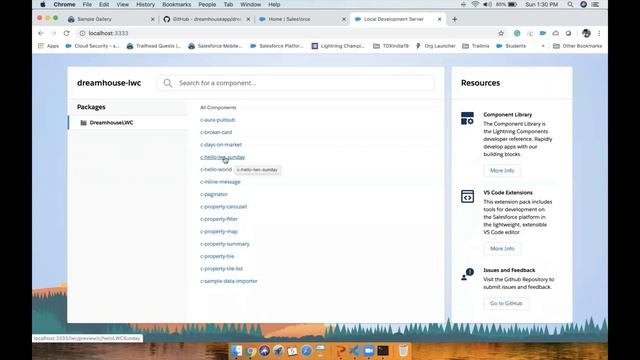This screenshot has width=640, height=360.
Task: Go forward in browser history
Action: point(53,33)
